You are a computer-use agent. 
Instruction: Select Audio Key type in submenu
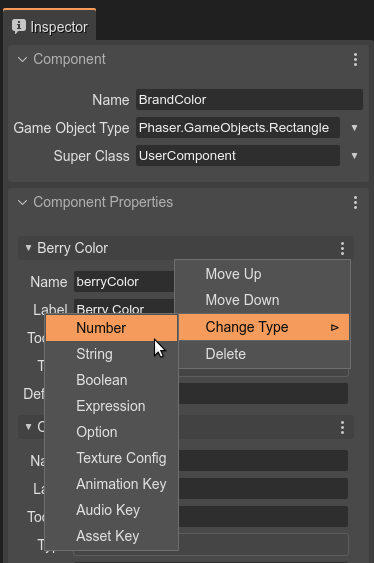(112, 510)
